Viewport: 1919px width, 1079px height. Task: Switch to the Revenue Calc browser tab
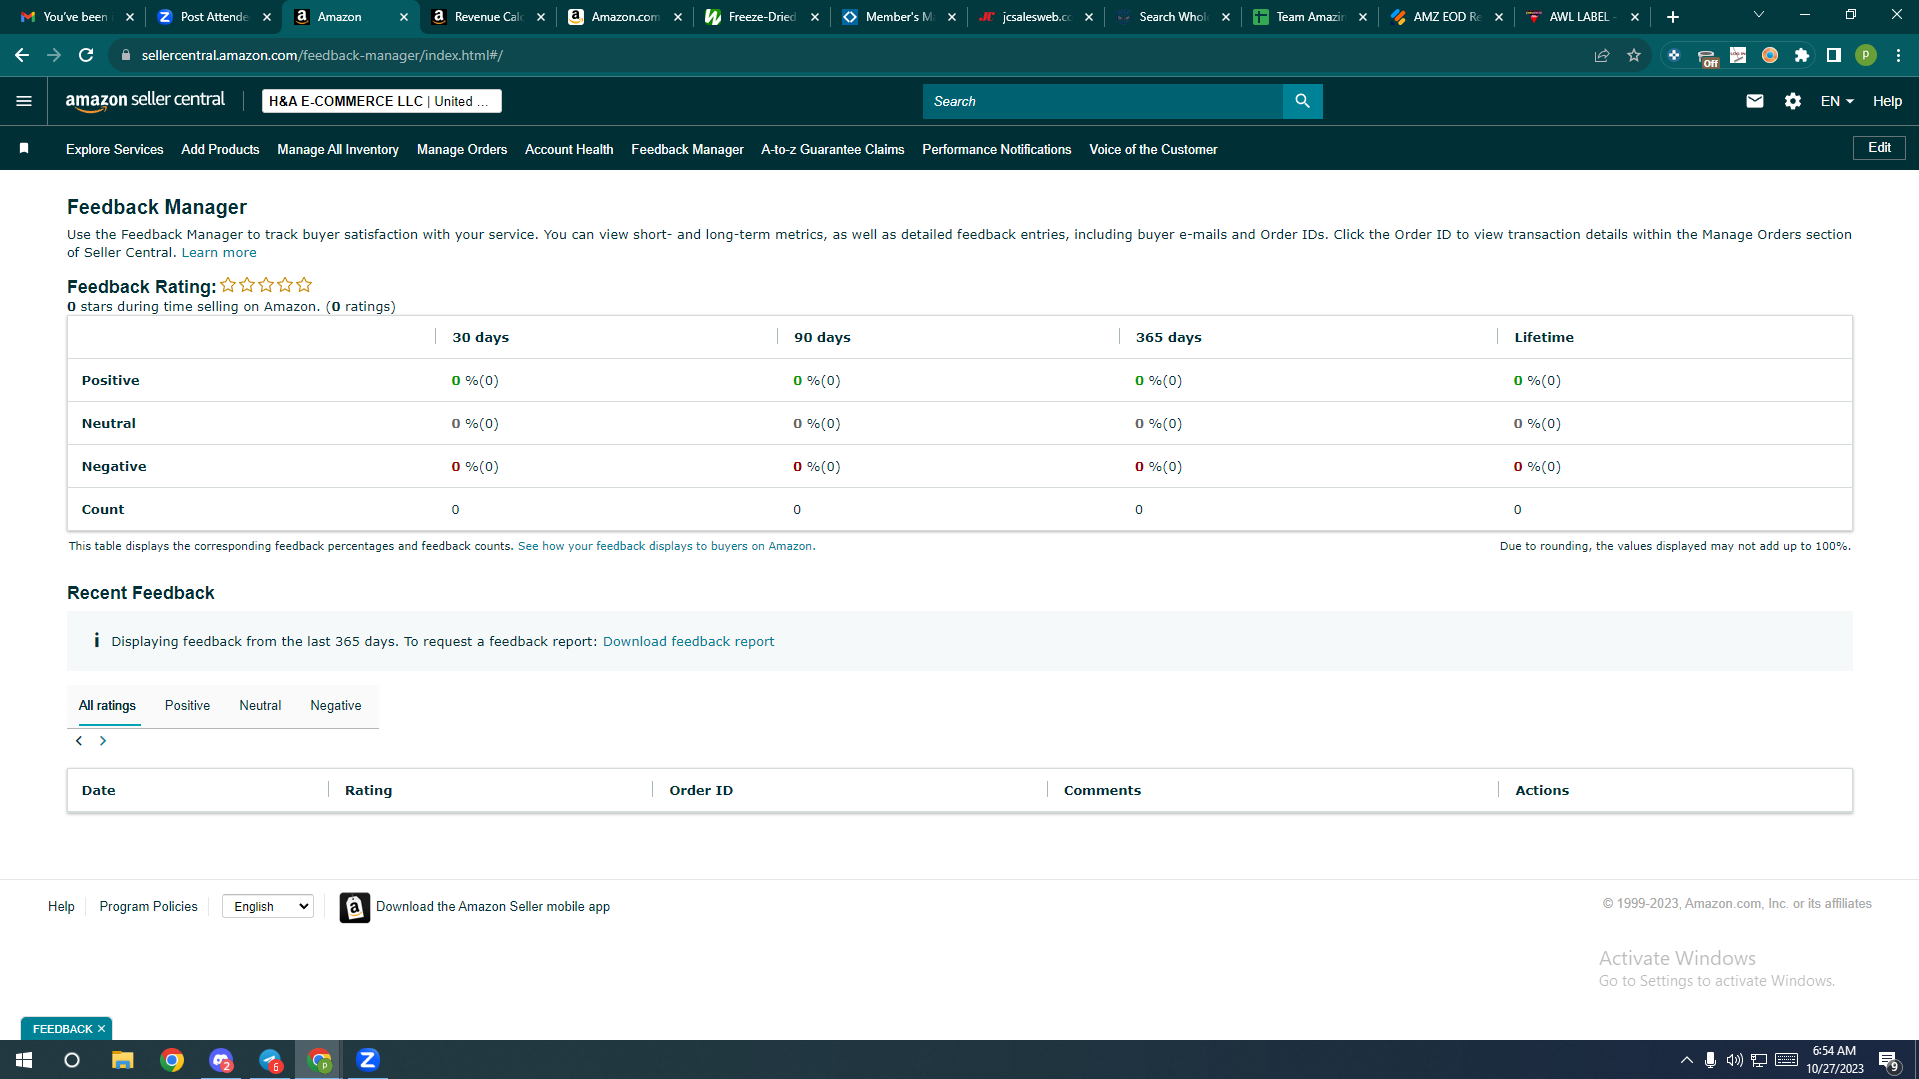click(489, 17)
